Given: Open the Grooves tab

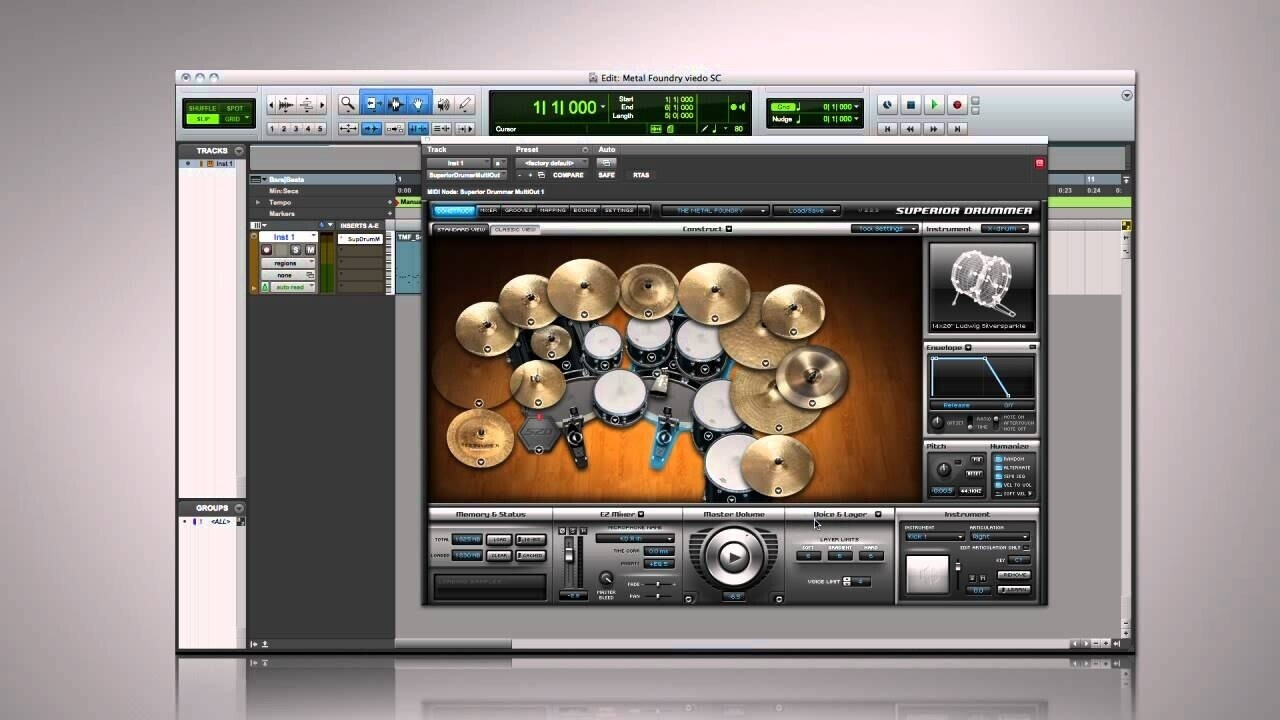Looking at the screenshot, I should (x=518, y=211).
